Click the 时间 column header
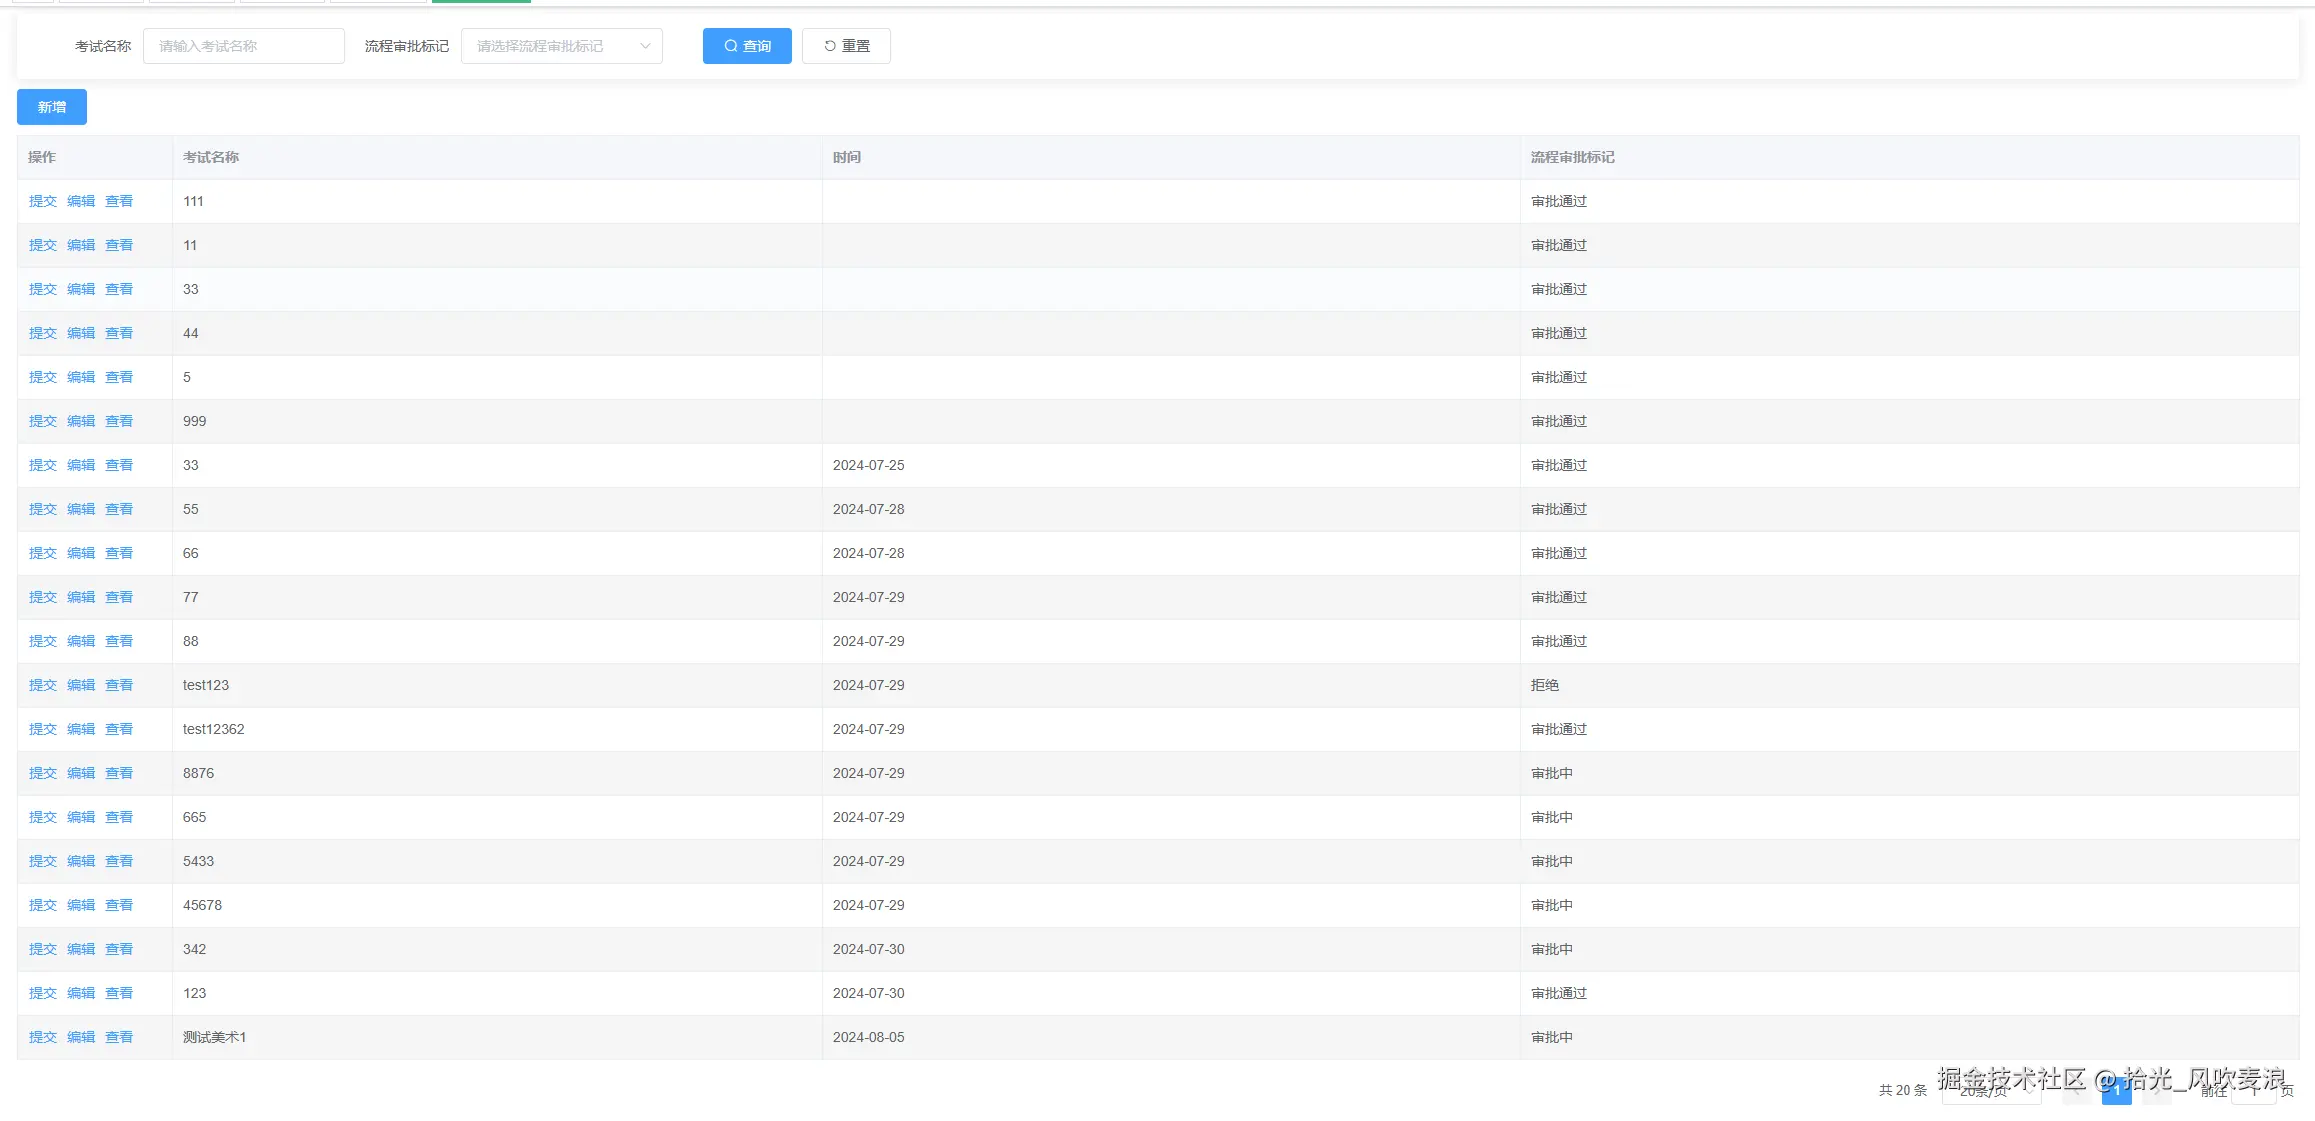The width and height of the screenshot is (2315, 1121). click(x=846, y=157)
